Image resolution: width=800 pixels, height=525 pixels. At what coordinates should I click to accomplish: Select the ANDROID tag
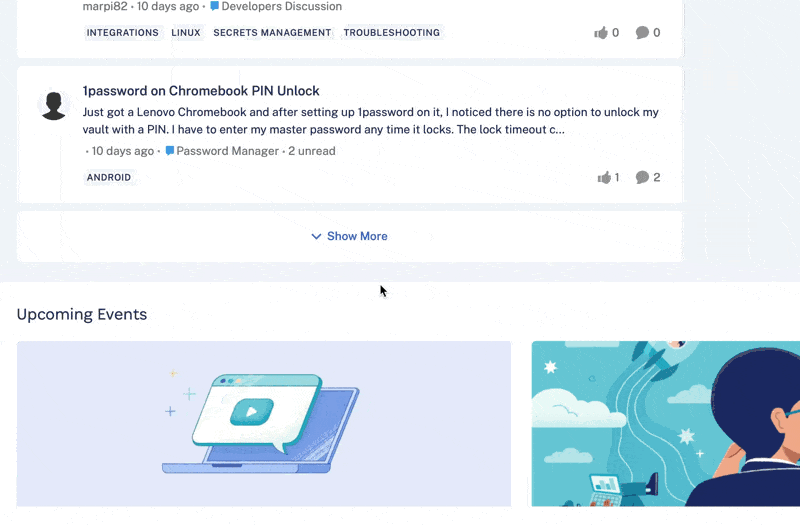point(109,177)
